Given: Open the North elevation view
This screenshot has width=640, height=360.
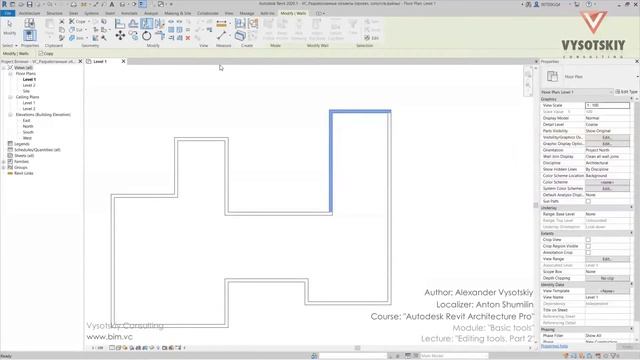Looking at the screenshot, I should [x=28, y=127].
